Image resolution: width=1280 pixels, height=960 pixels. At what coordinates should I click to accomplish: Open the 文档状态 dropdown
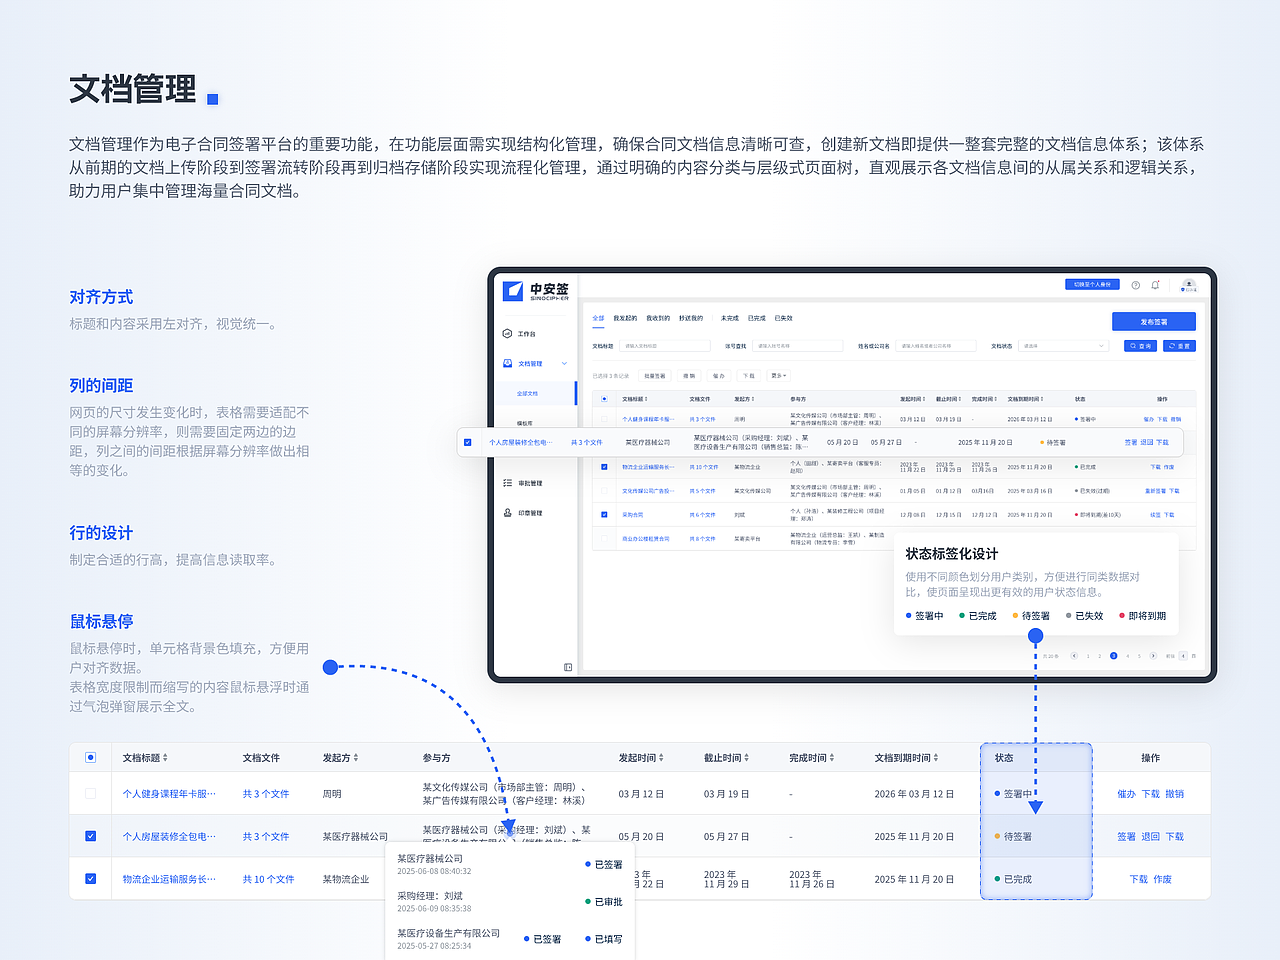1061,346
